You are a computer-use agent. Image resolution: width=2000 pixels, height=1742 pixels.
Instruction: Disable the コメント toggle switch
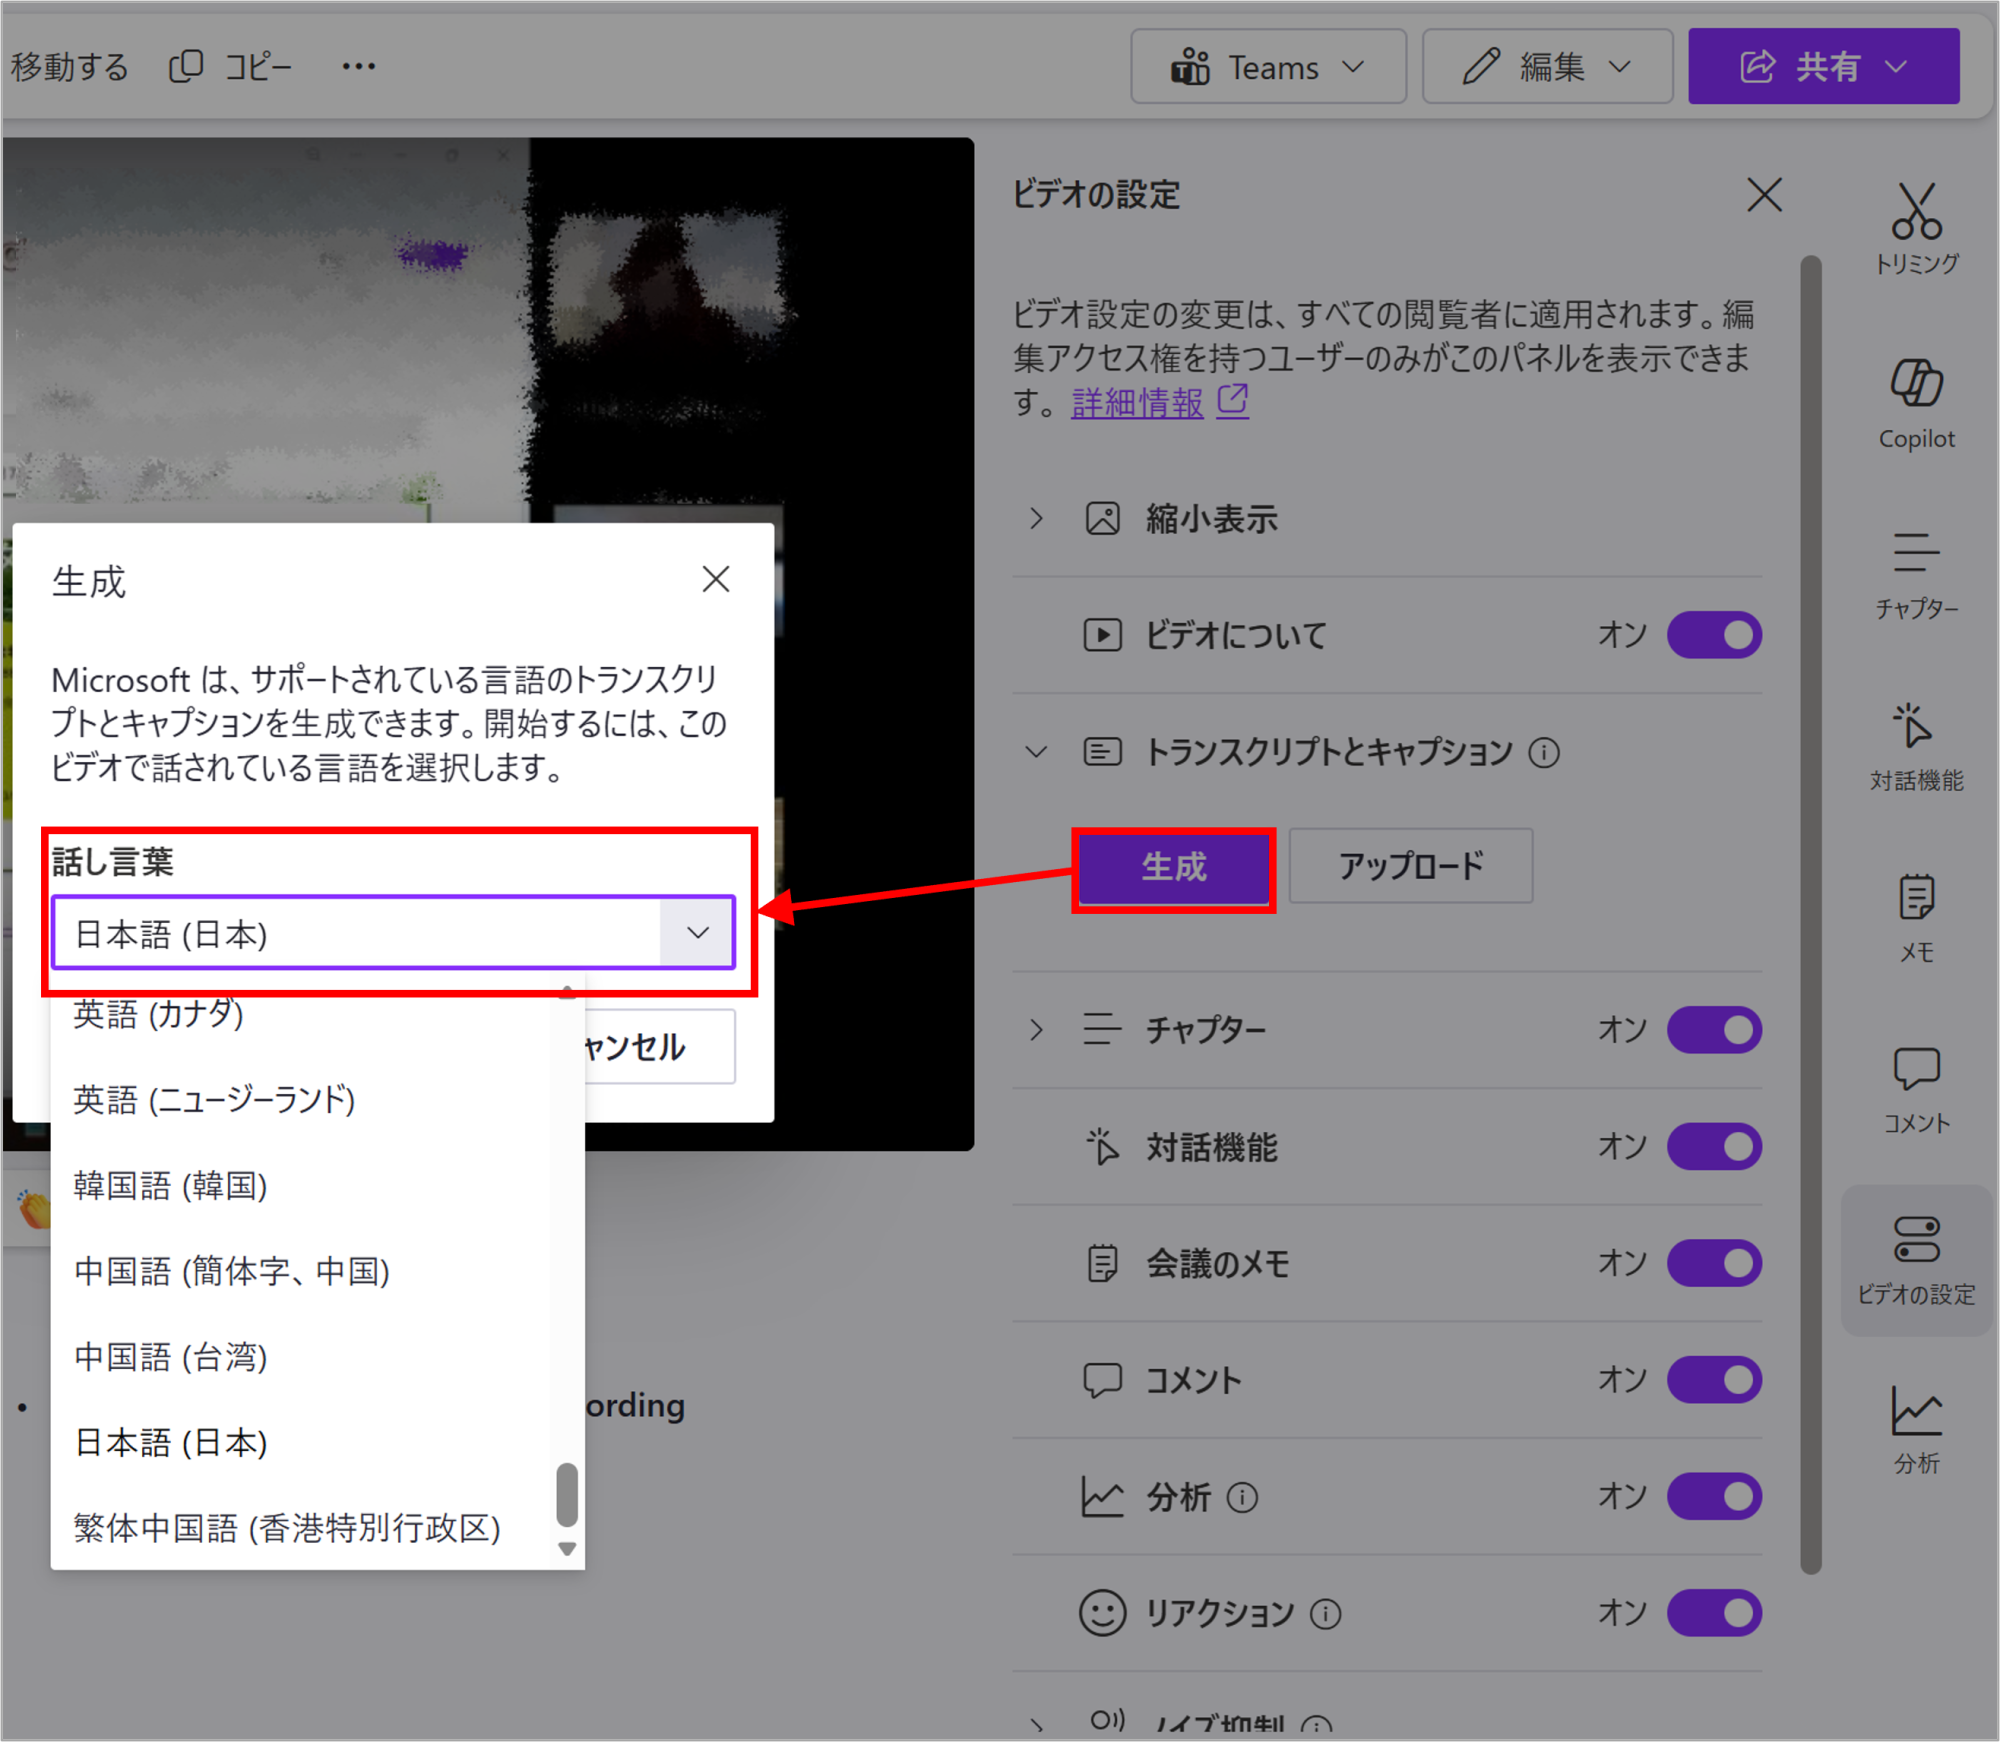coord(1713,1380)
